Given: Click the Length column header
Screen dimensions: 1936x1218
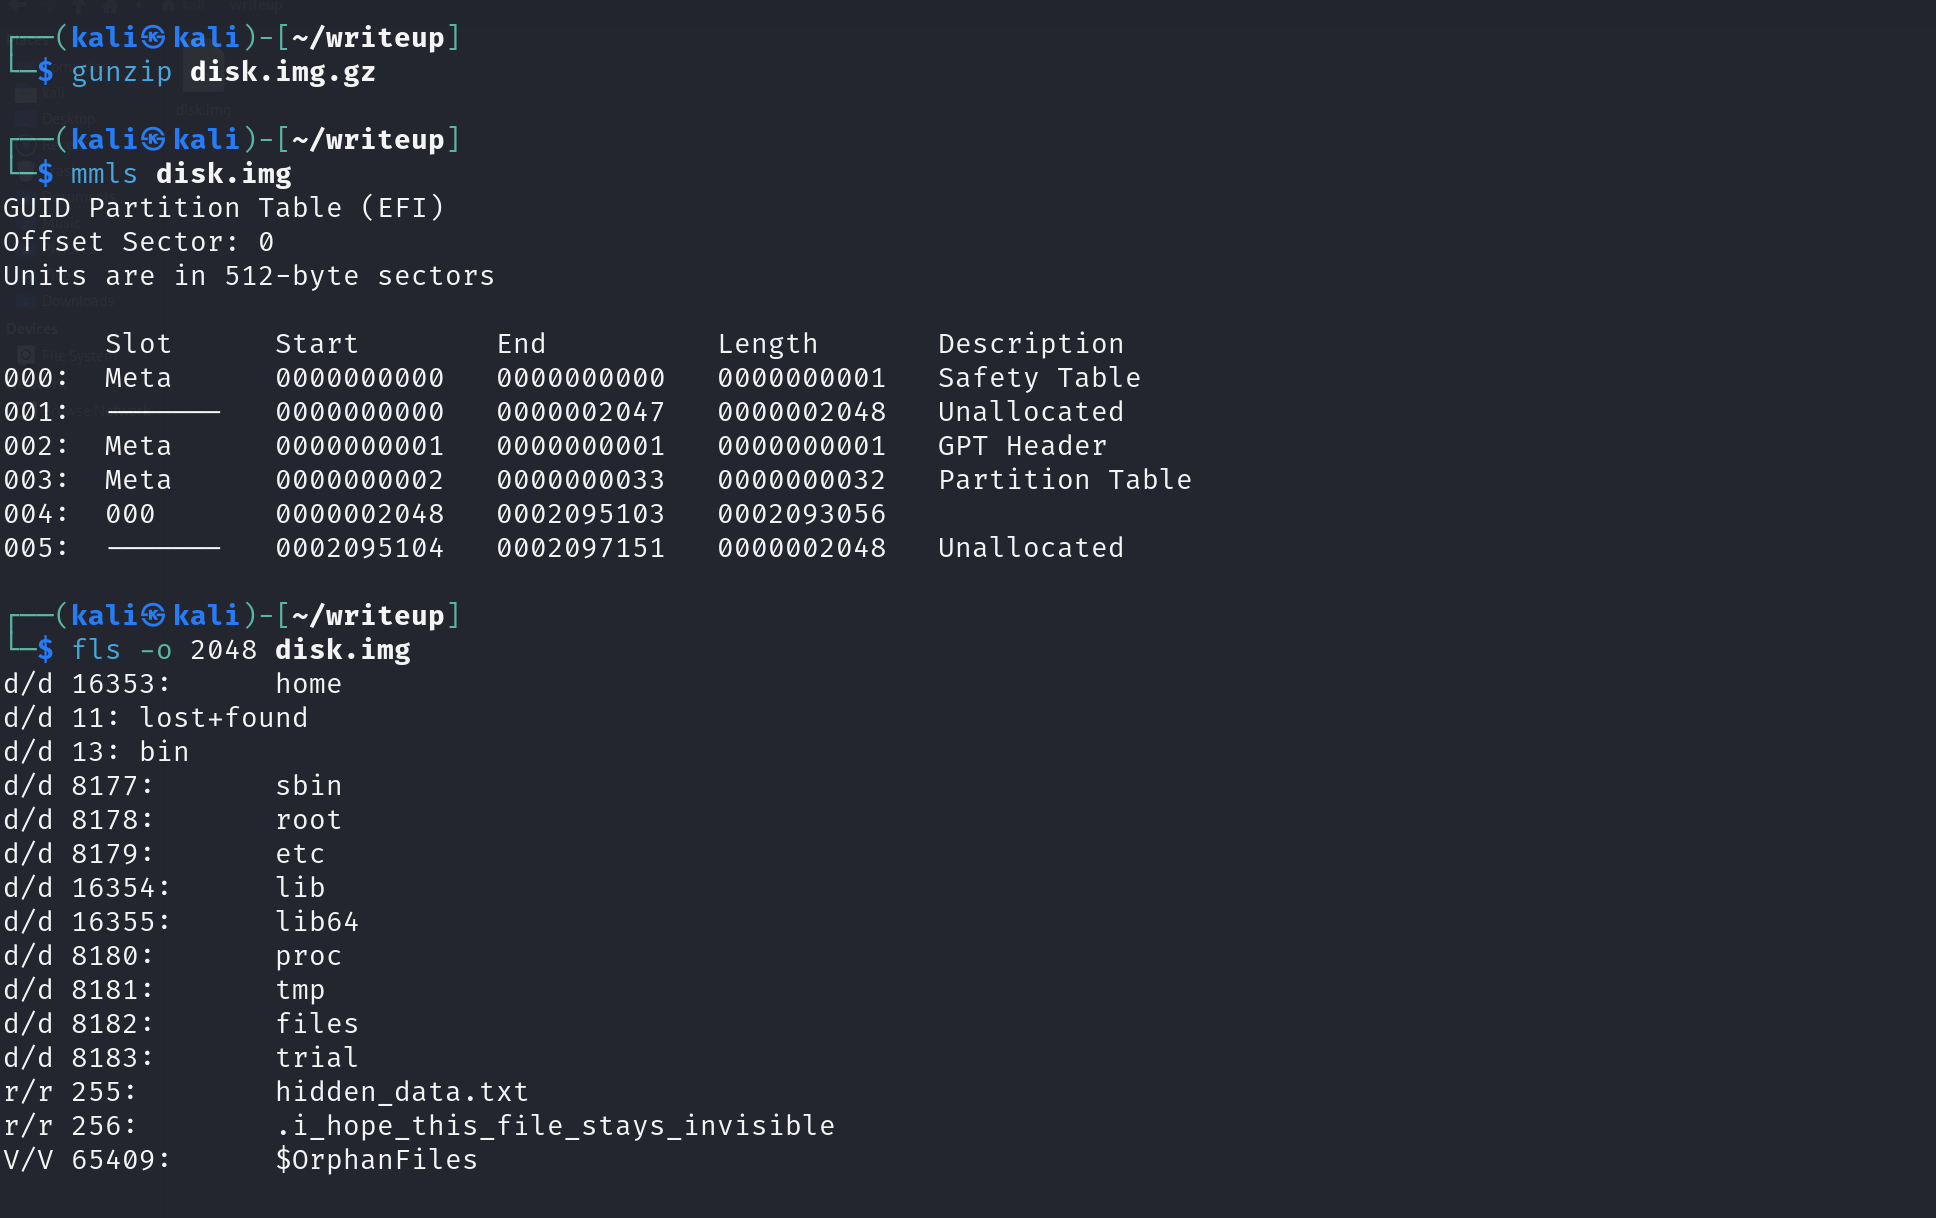Looking at the screenshot, I should click(768, 344).
